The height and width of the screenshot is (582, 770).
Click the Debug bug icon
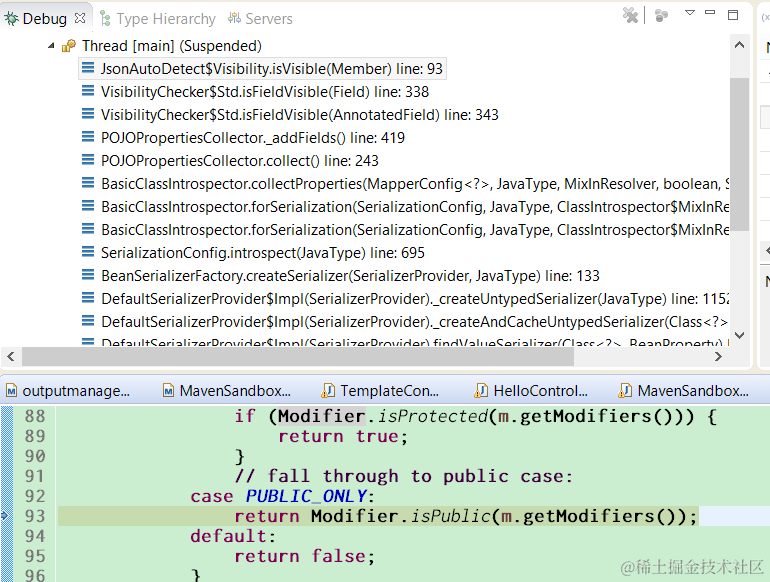12,19
